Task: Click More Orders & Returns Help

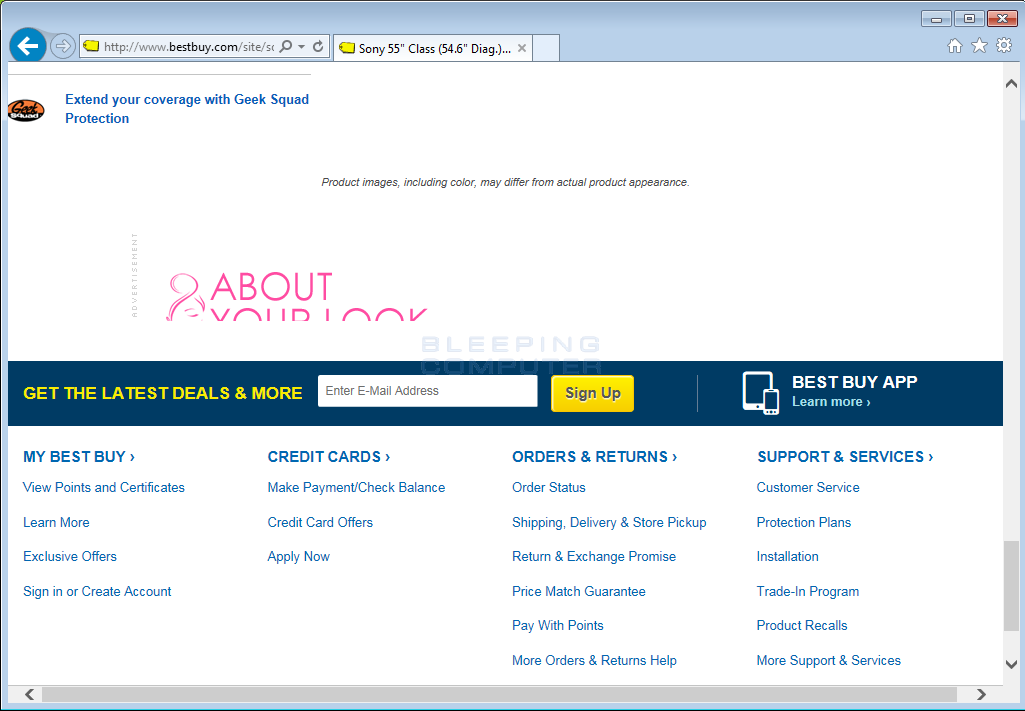Action: click(594, 661)
